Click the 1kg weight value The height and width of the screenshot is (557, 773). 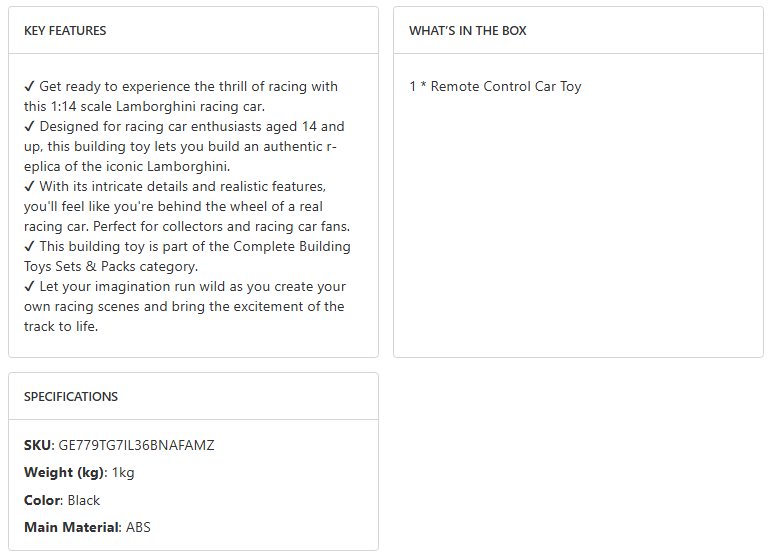pyautogui.click(x=123, y=473)
